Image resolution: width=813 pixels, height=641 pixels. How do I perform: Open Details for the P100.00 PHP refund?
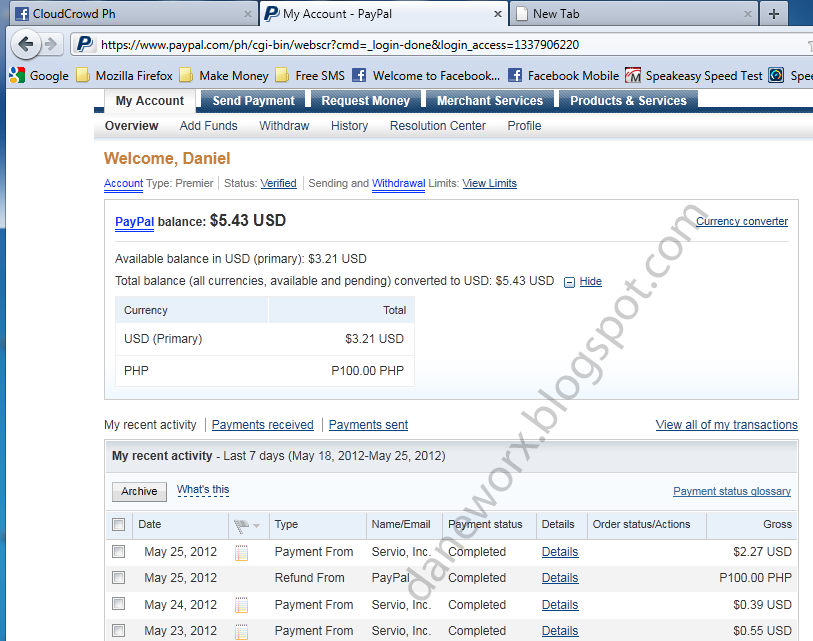tap(560, 578)
